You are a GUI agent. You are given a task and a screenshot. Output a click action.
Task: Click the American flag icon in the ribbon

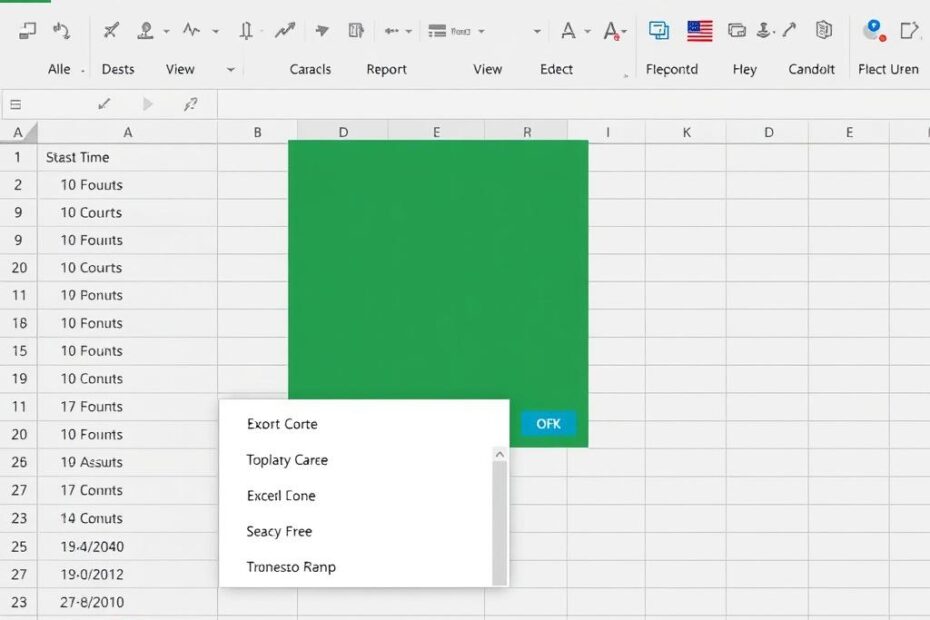[699, 31]
